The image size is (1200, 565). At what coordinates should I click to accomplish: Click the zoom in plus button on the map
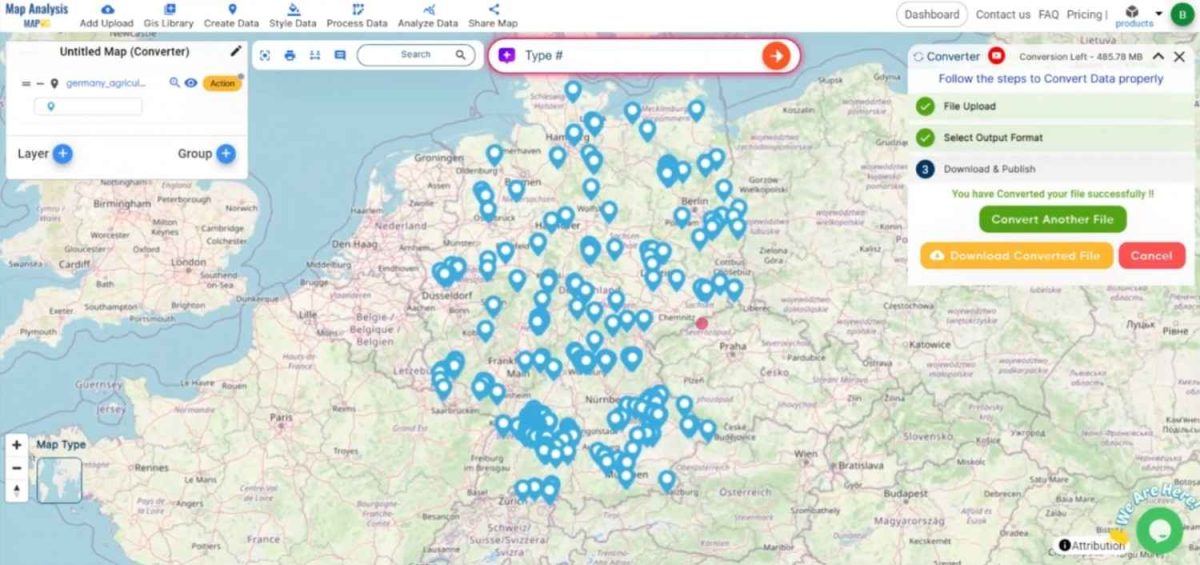click(17, 445)
